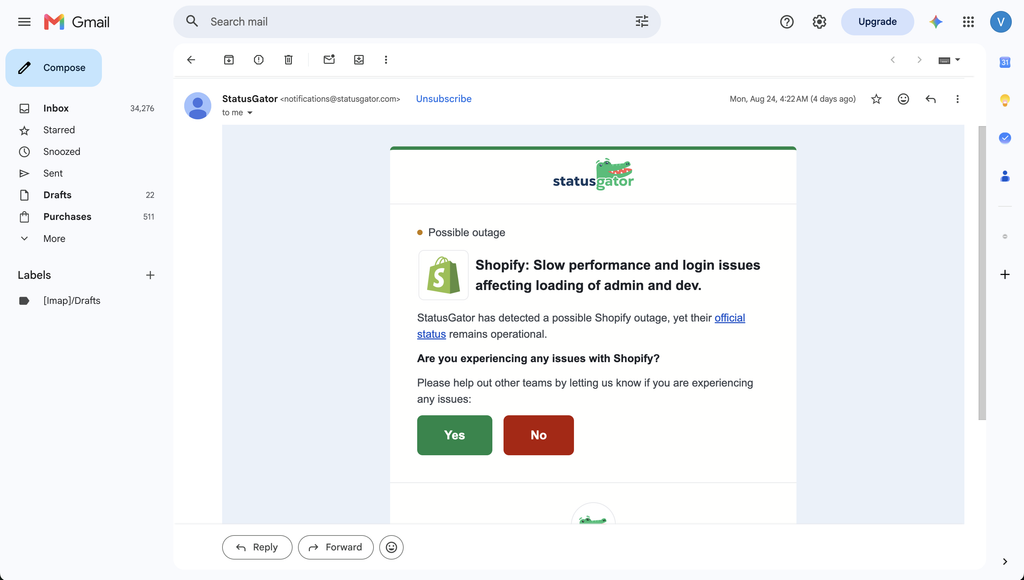Mark the email as unread

(x=329, y=60)
